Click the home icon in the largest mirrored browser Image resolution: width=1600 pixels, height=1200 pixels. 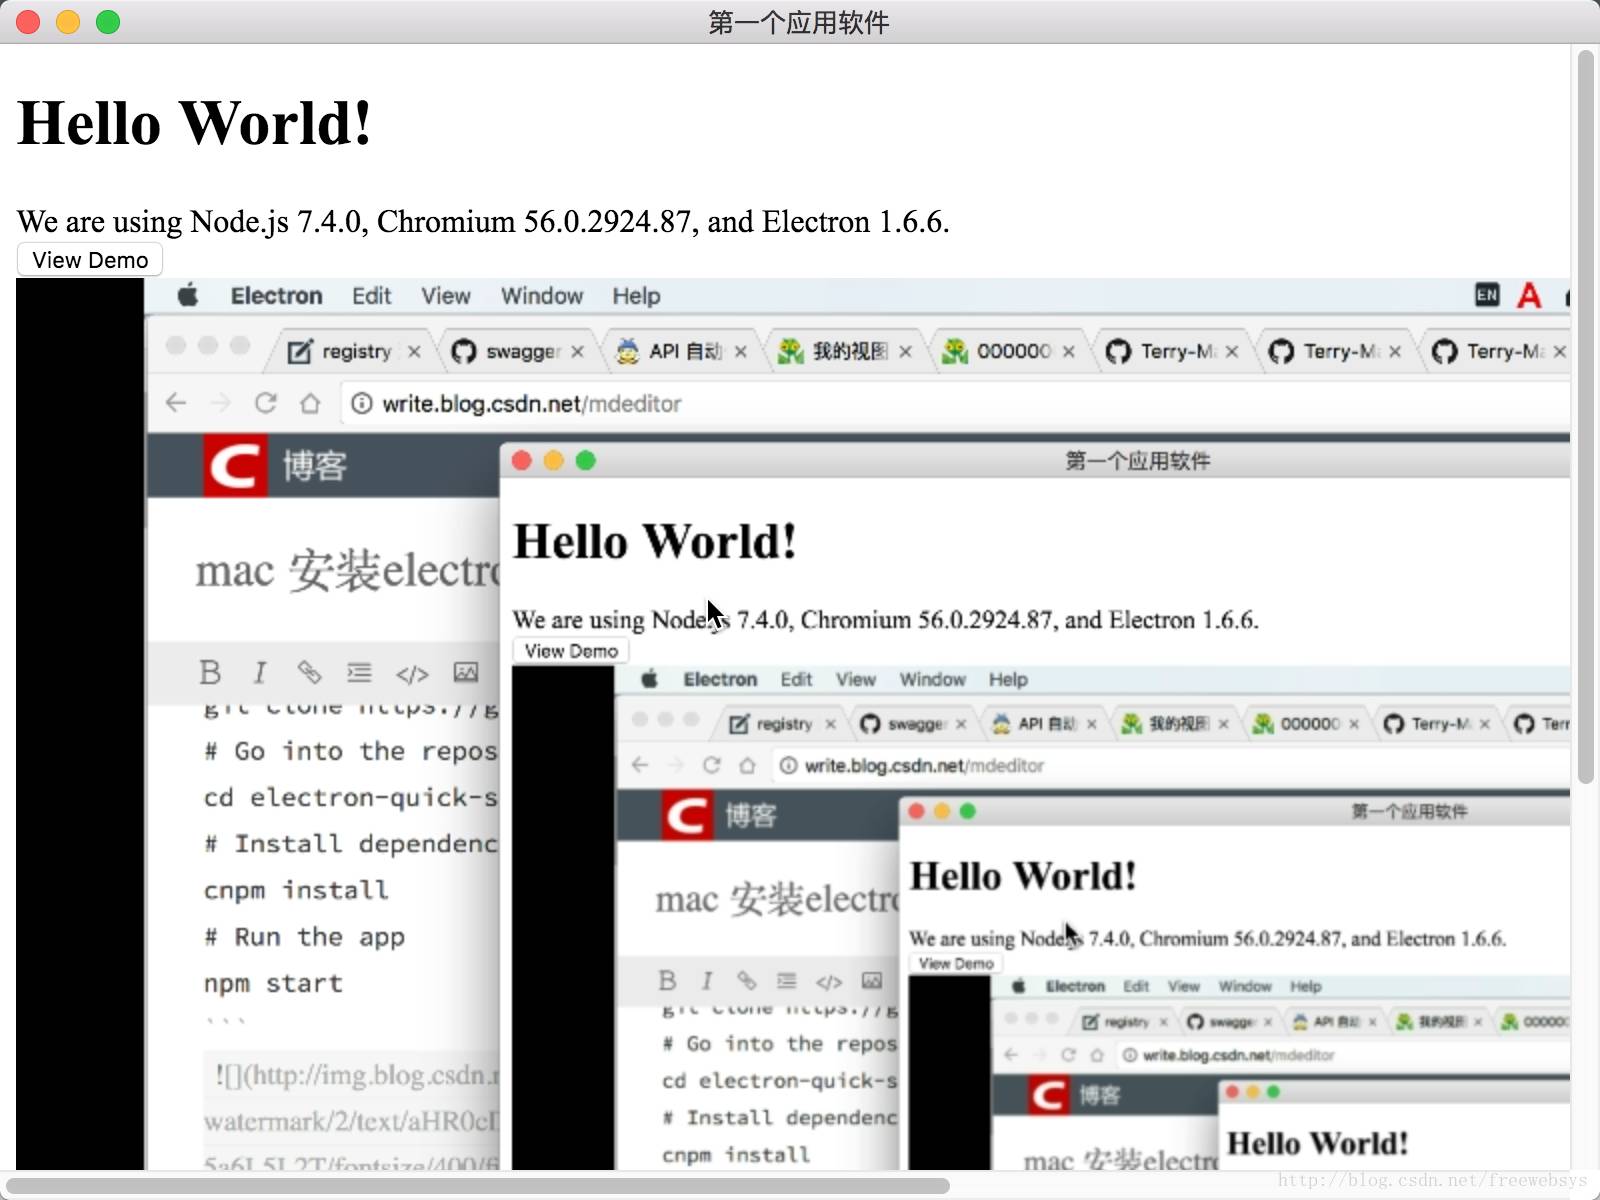coord(310,403)
